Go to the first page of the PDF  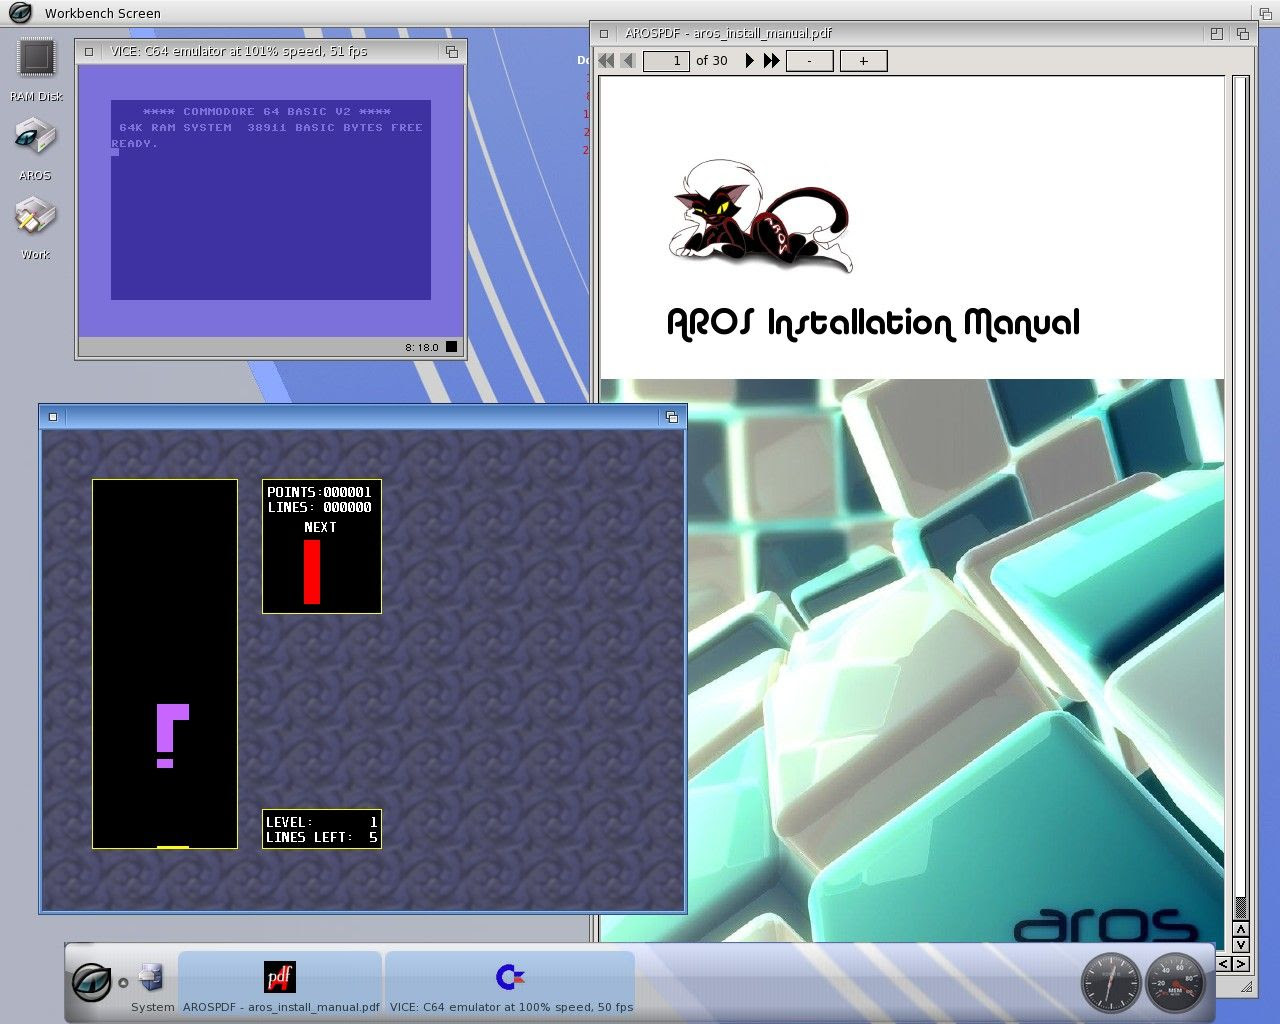(606, 61)
